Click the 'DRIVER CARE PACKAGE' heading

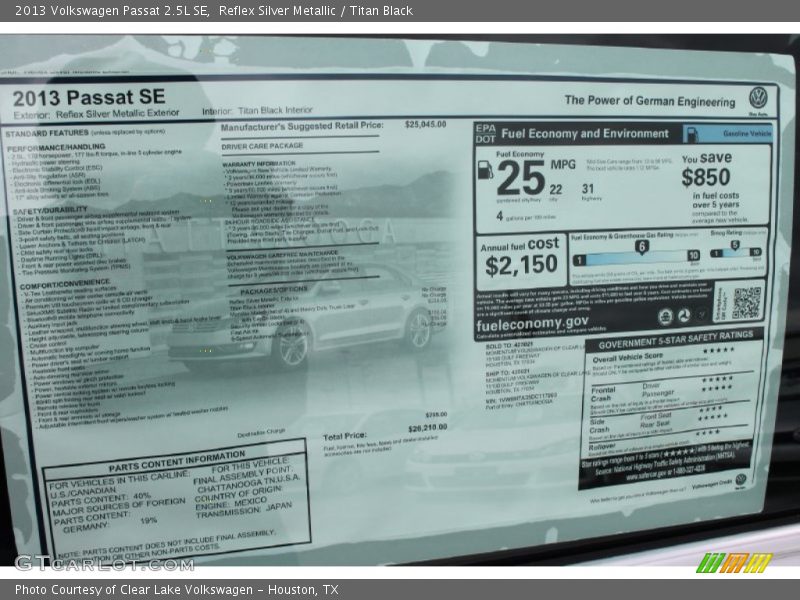click(262, 146)
